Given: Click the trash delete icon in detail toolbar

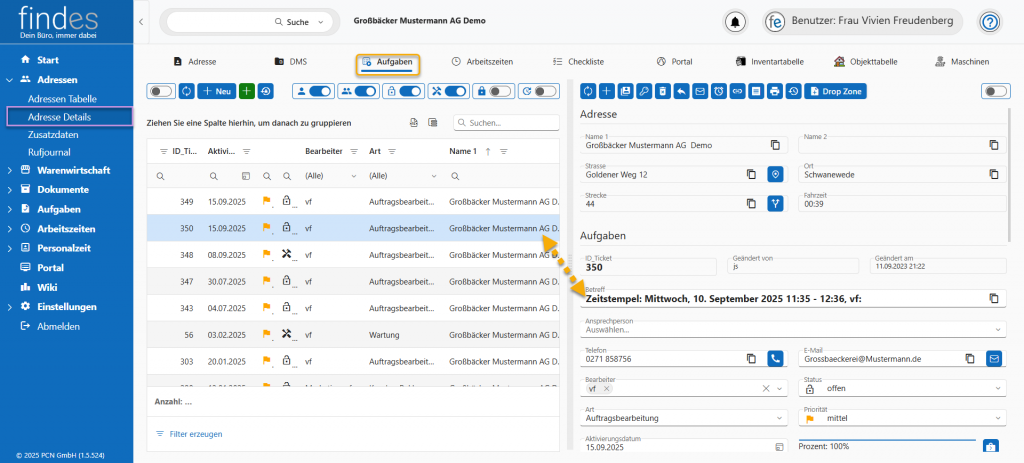Looking at the screenshot, I should [661, 91].
